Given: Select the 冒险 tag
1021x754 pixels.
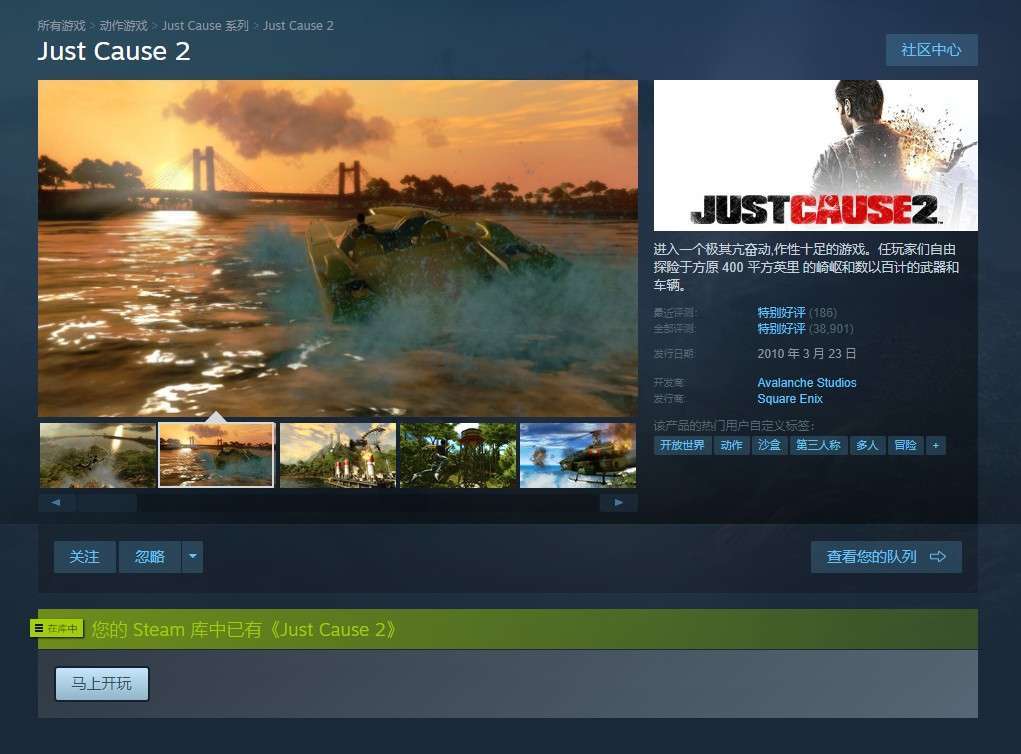Looking at the screenshot, I should coord(905,445).
